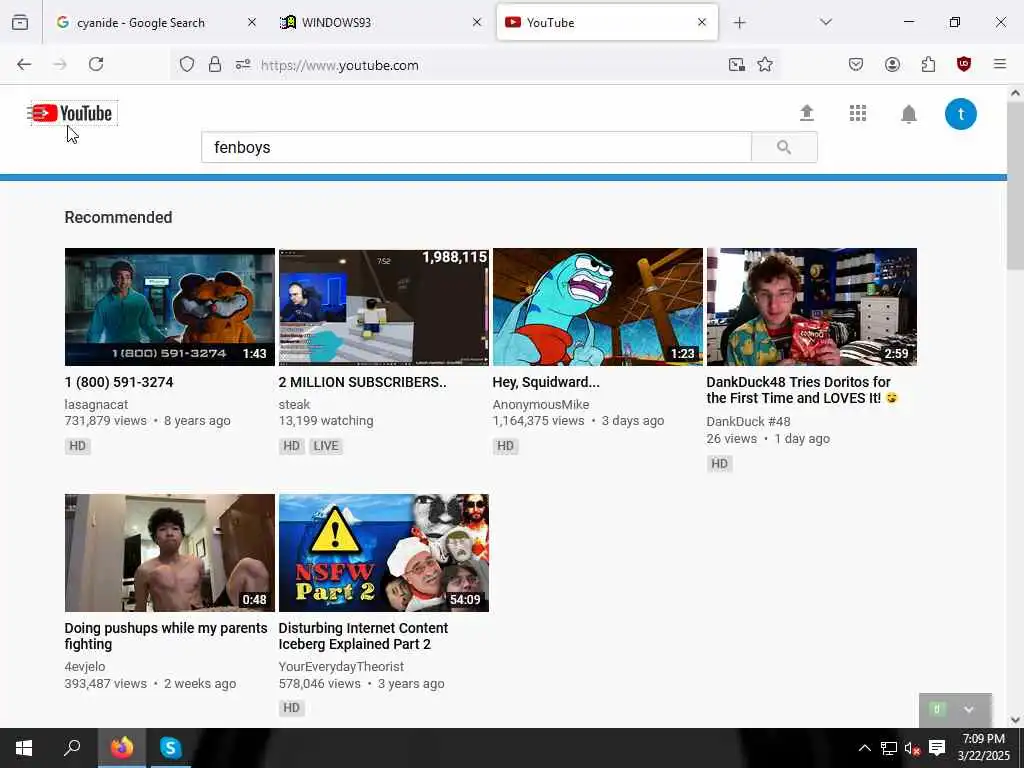Expand the list all tabs chevron
The height and width of the screenshot is (768, 1024).
click(825, 22)
